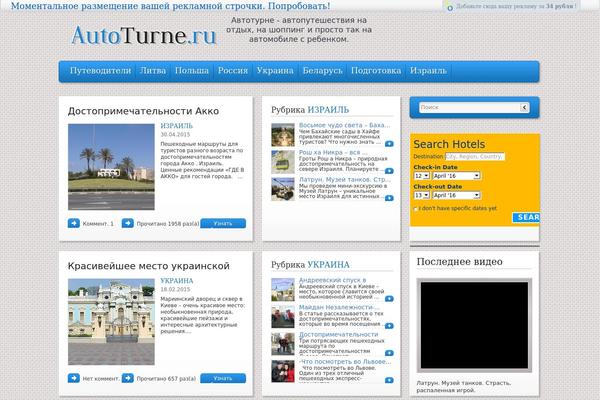Open the Путеводители menu item

100,71
